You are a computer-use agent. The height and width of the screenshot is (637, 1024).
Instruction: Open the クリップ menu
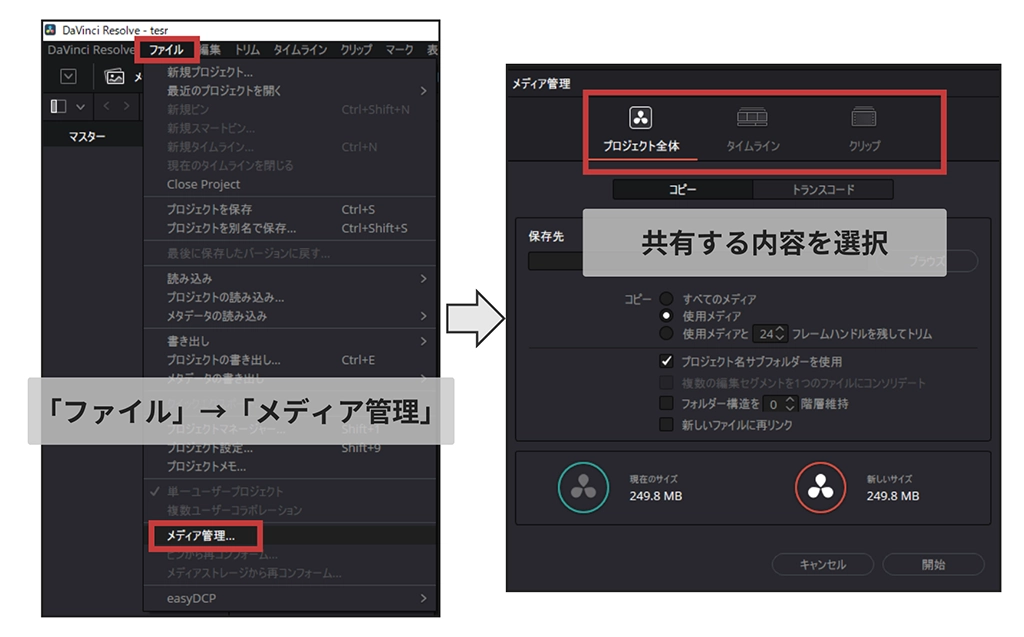tap(356, 50)
